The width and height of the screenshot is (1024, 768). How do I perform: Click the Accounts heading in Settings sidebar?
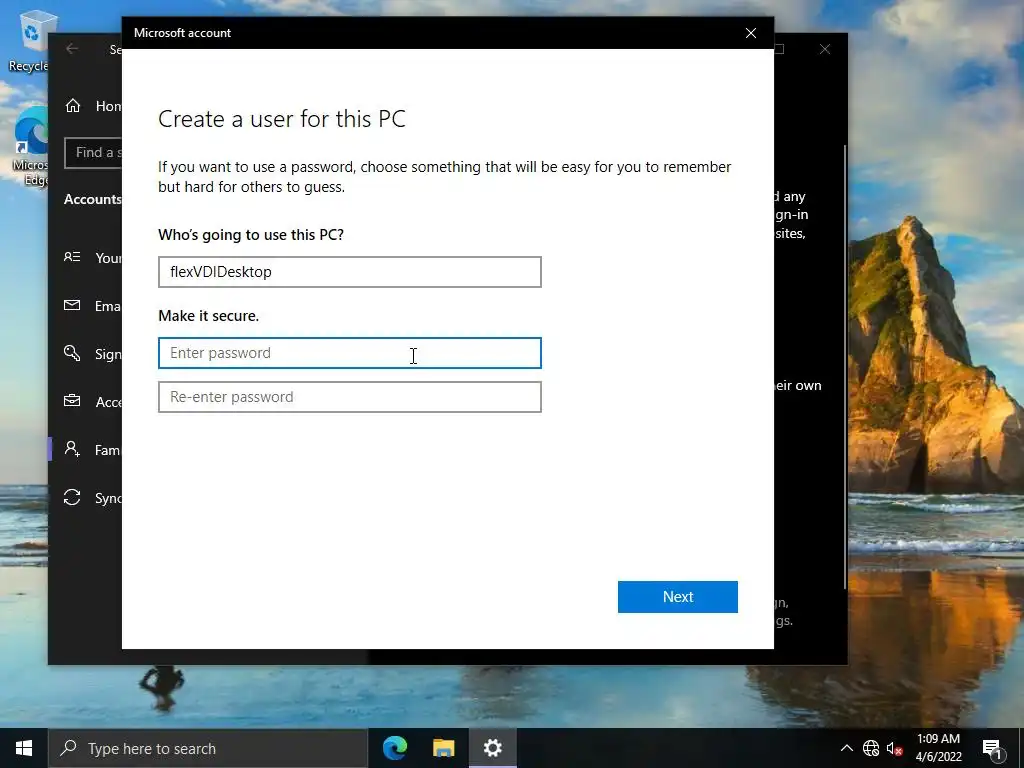[92, 199]
